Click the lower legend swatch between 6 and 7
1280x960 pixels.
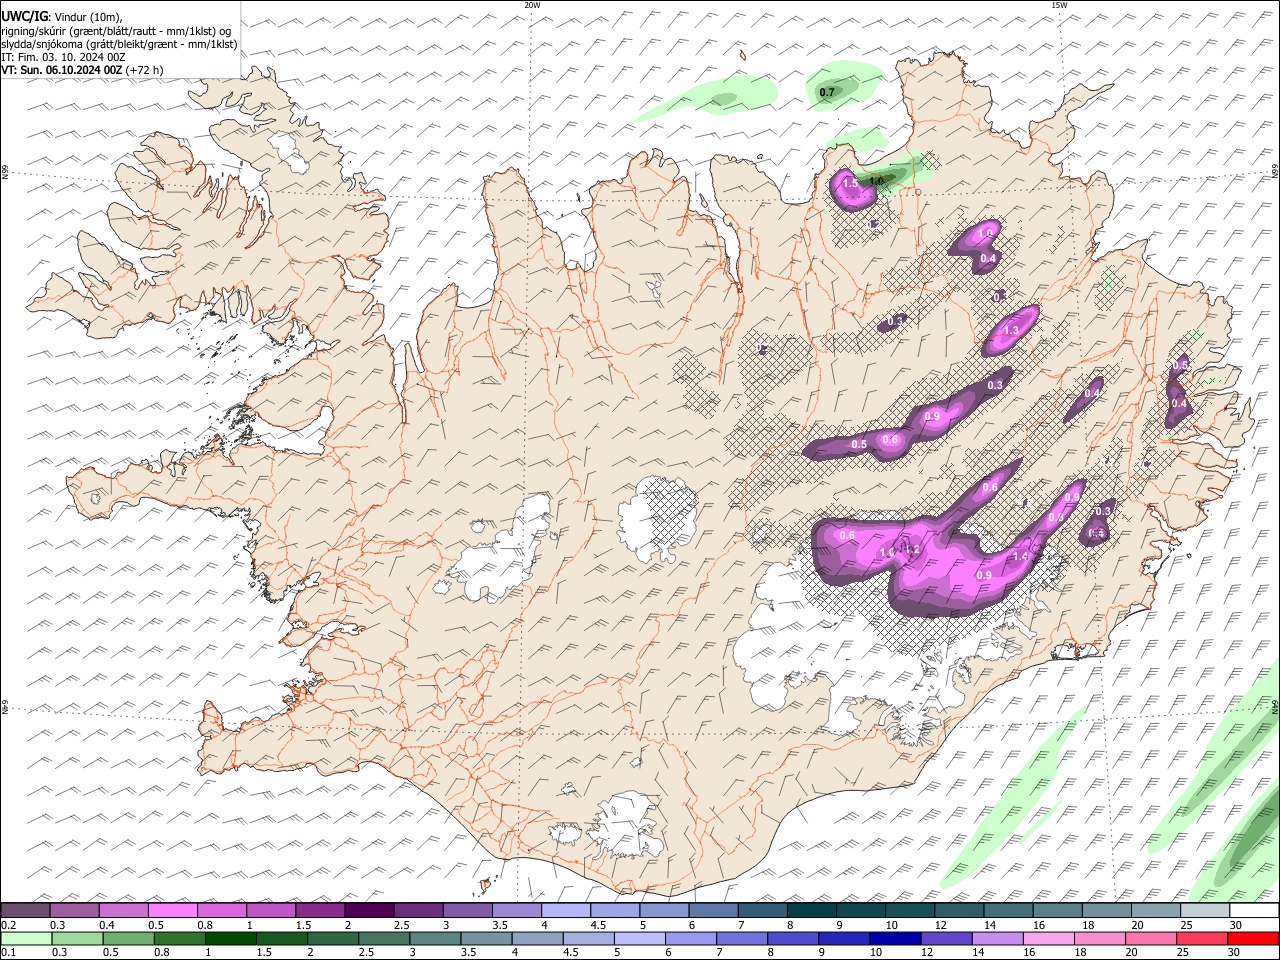coord(690,938)
